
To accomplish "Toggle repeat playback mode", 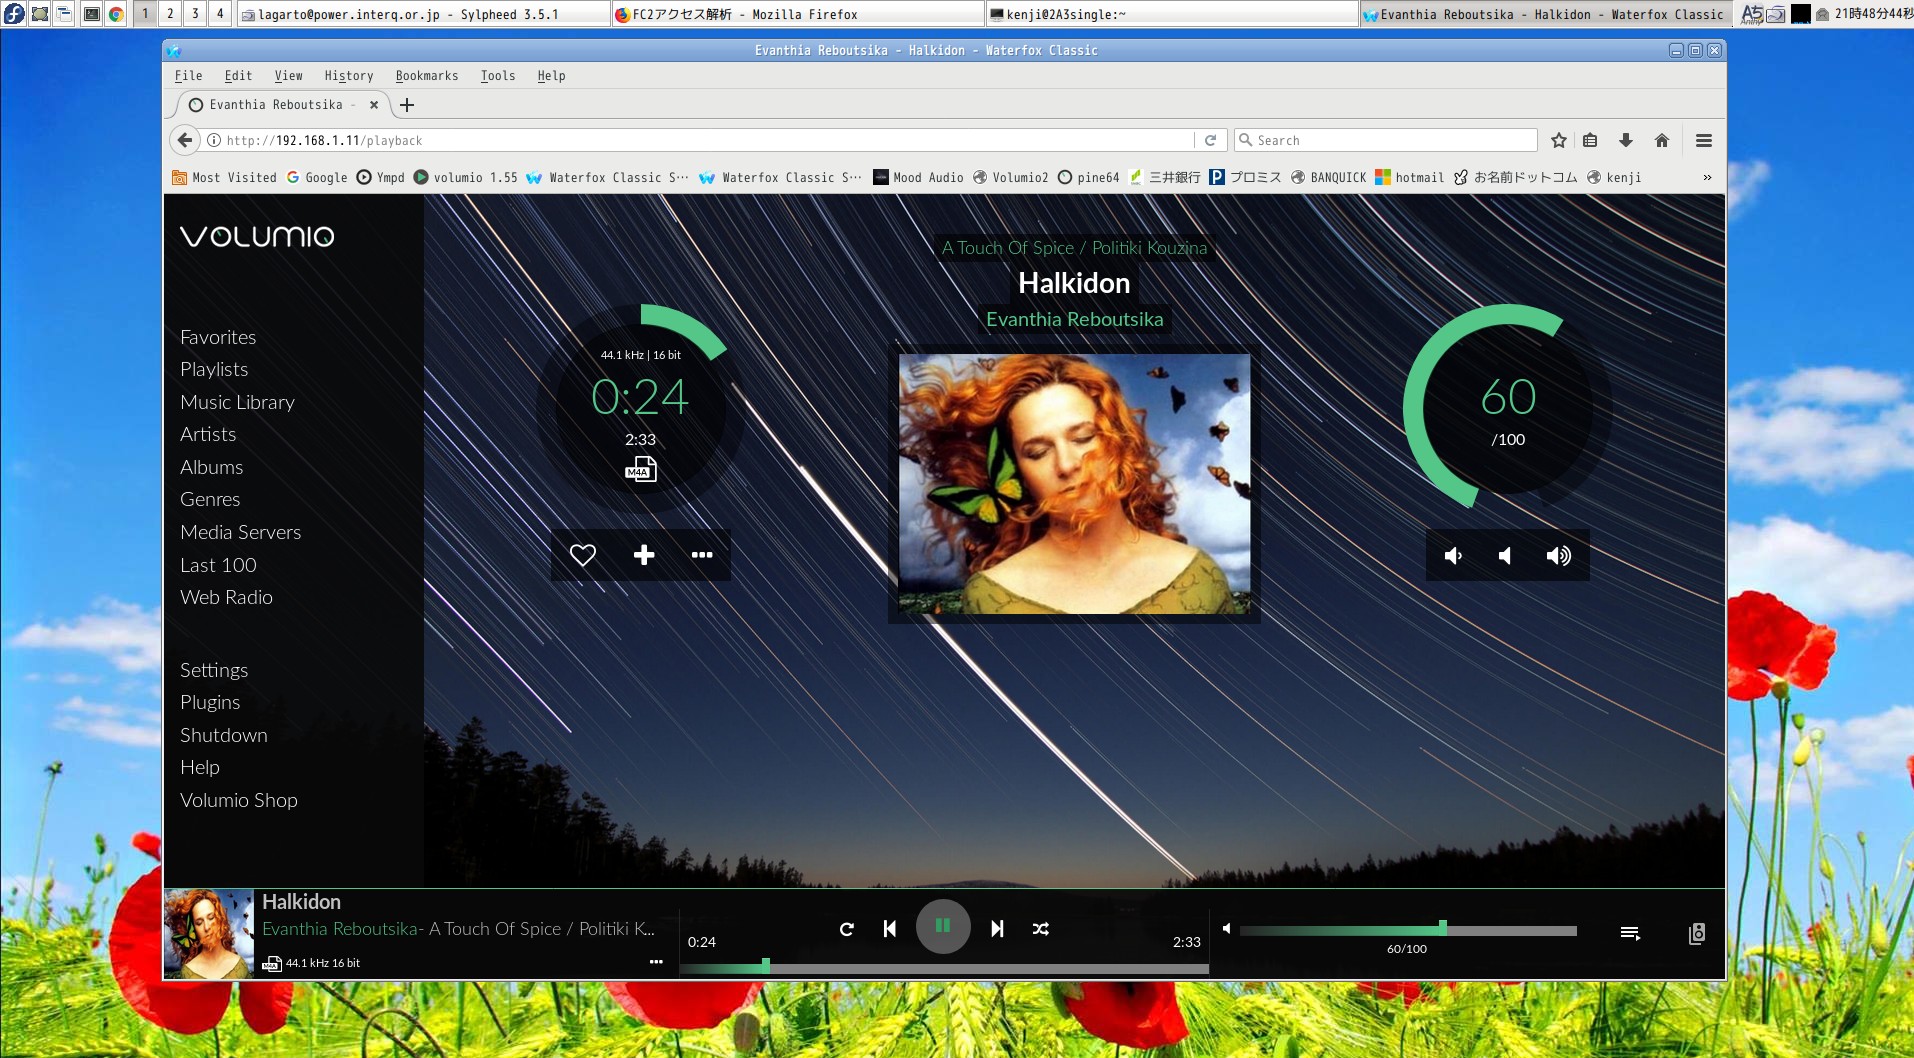I will point(847,929).
